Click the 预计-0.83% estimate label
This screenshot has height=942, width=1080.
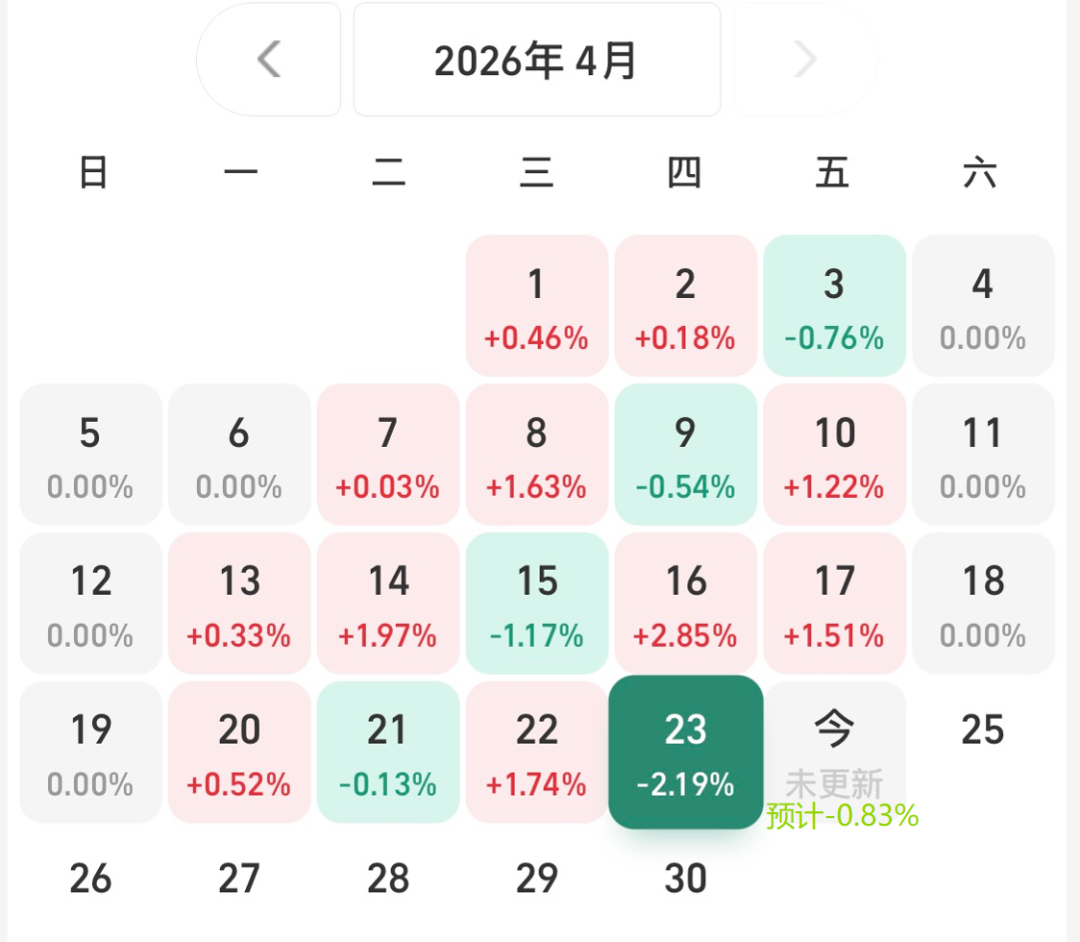click(842, 816)
